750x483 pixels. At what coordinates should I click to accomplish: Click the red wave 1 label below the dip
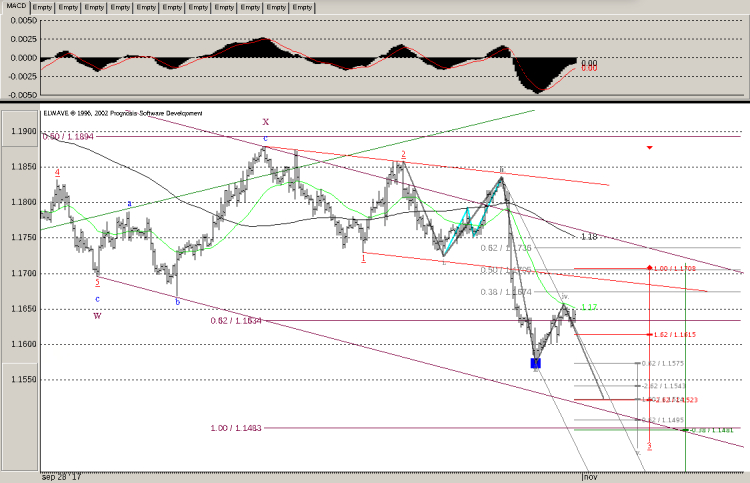tap(363, 257)
